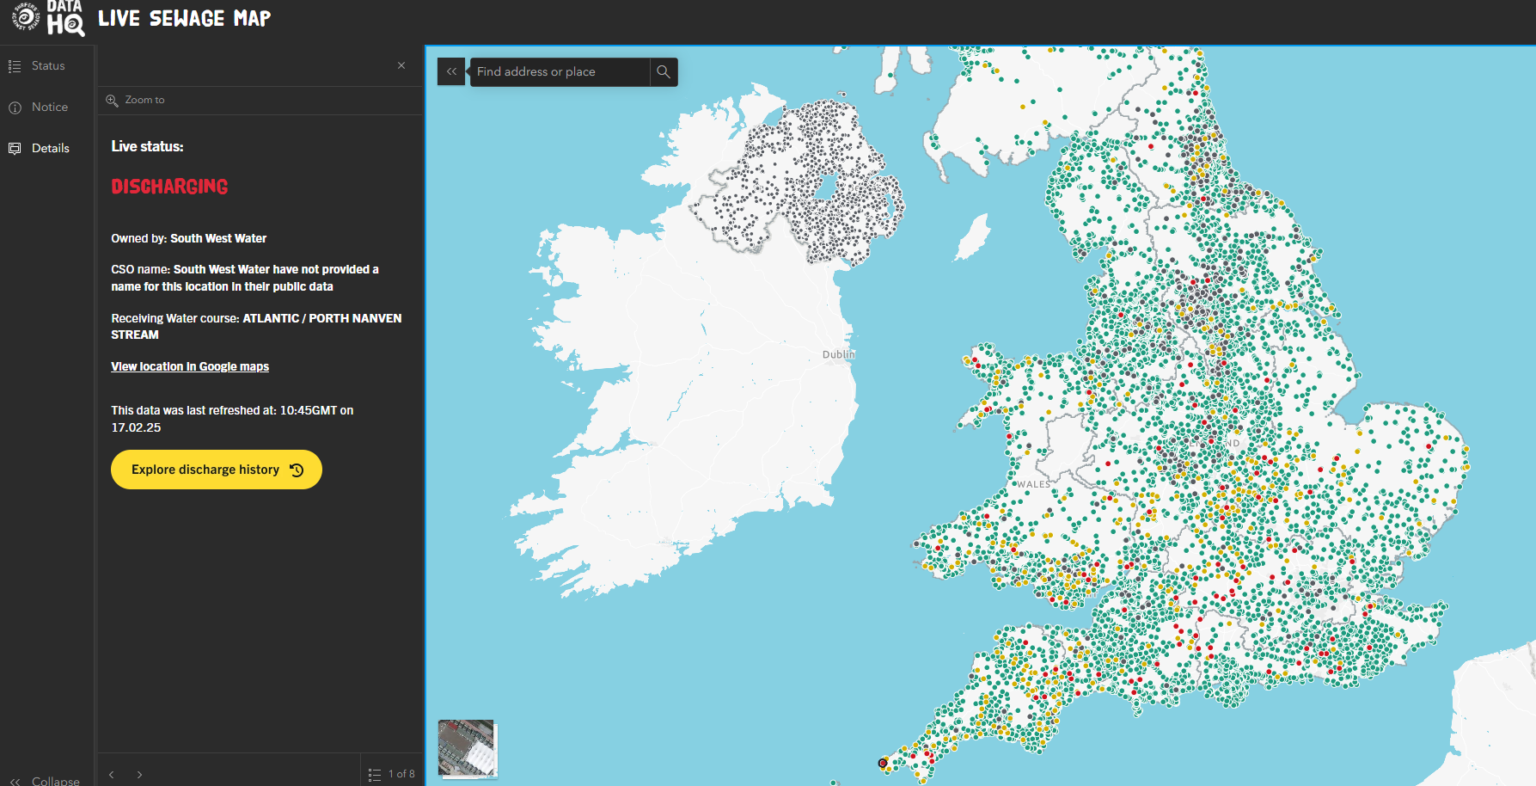The image size is (1536, 786).
Task: Click the Zoom to magnifier icon
Action: pos(111,100)
